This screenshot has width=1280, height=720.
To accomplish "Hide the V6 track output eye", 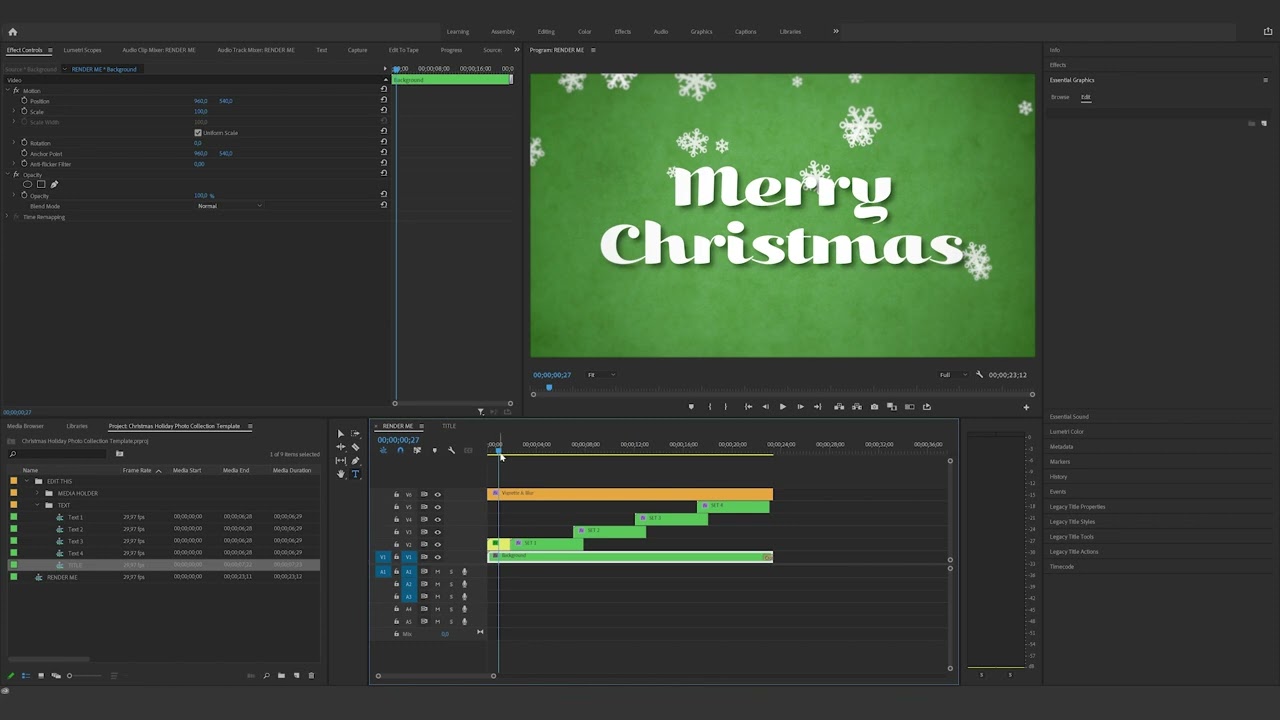I will [437, 494].
